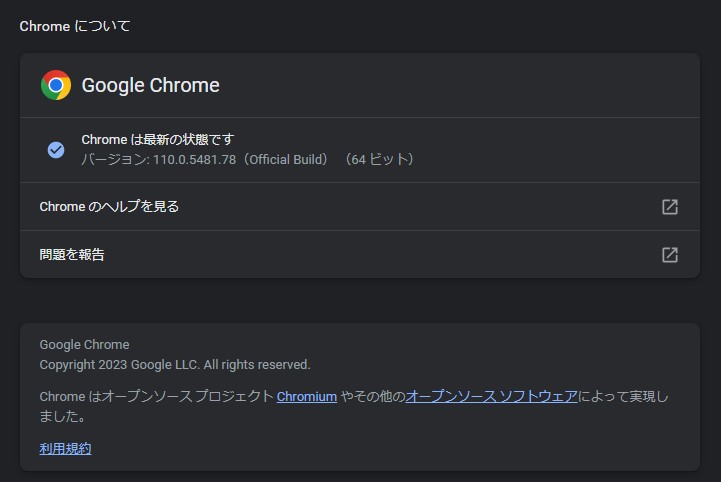Click the Chrome はオープンソースプロジェクト description text
The width and height of the screenshot is (721, 482).
pyautogui.click(x=156, y=396)
